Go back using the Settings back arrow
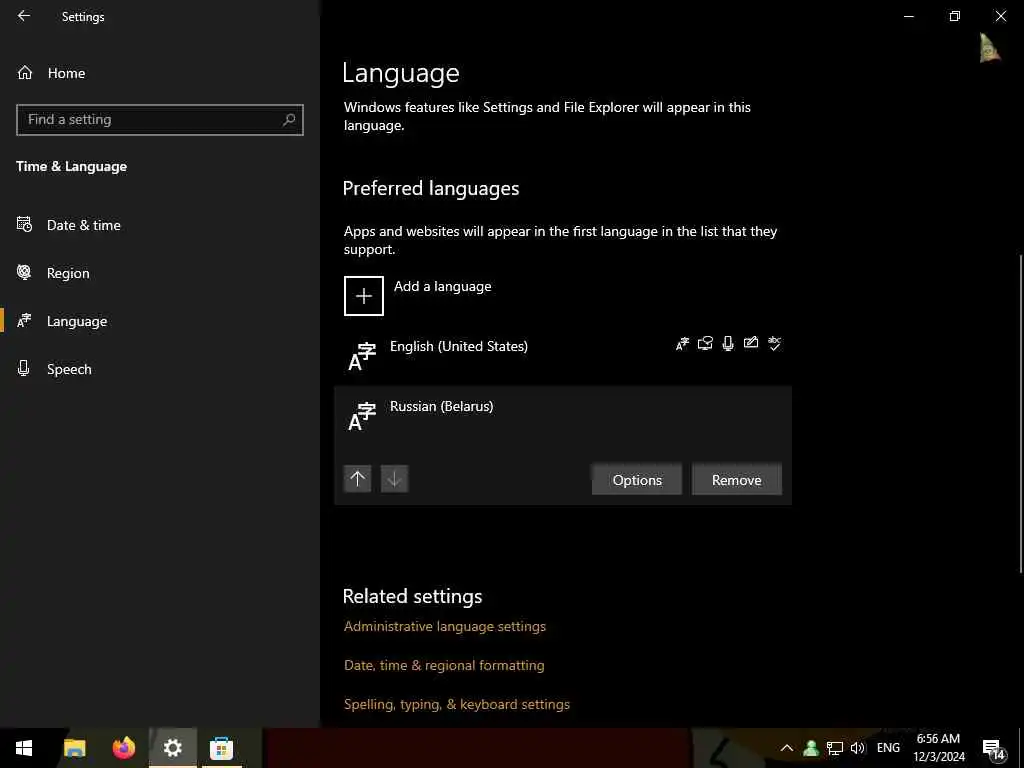 coord(24,16)
